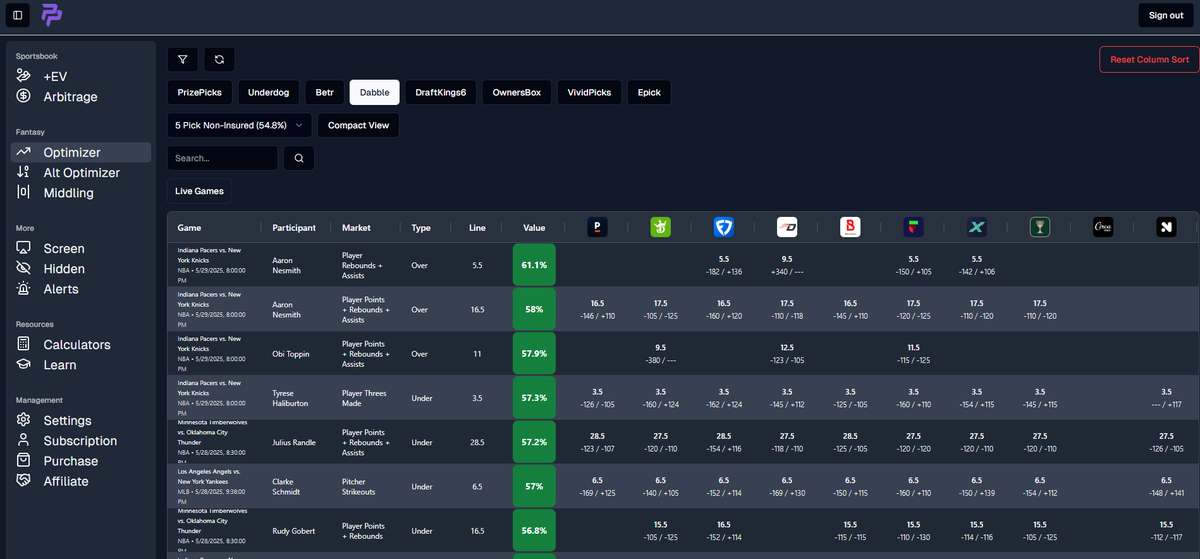Sort by the teal X logo column
This screenshot has height=559, width=1200.
tap(977, 227)
